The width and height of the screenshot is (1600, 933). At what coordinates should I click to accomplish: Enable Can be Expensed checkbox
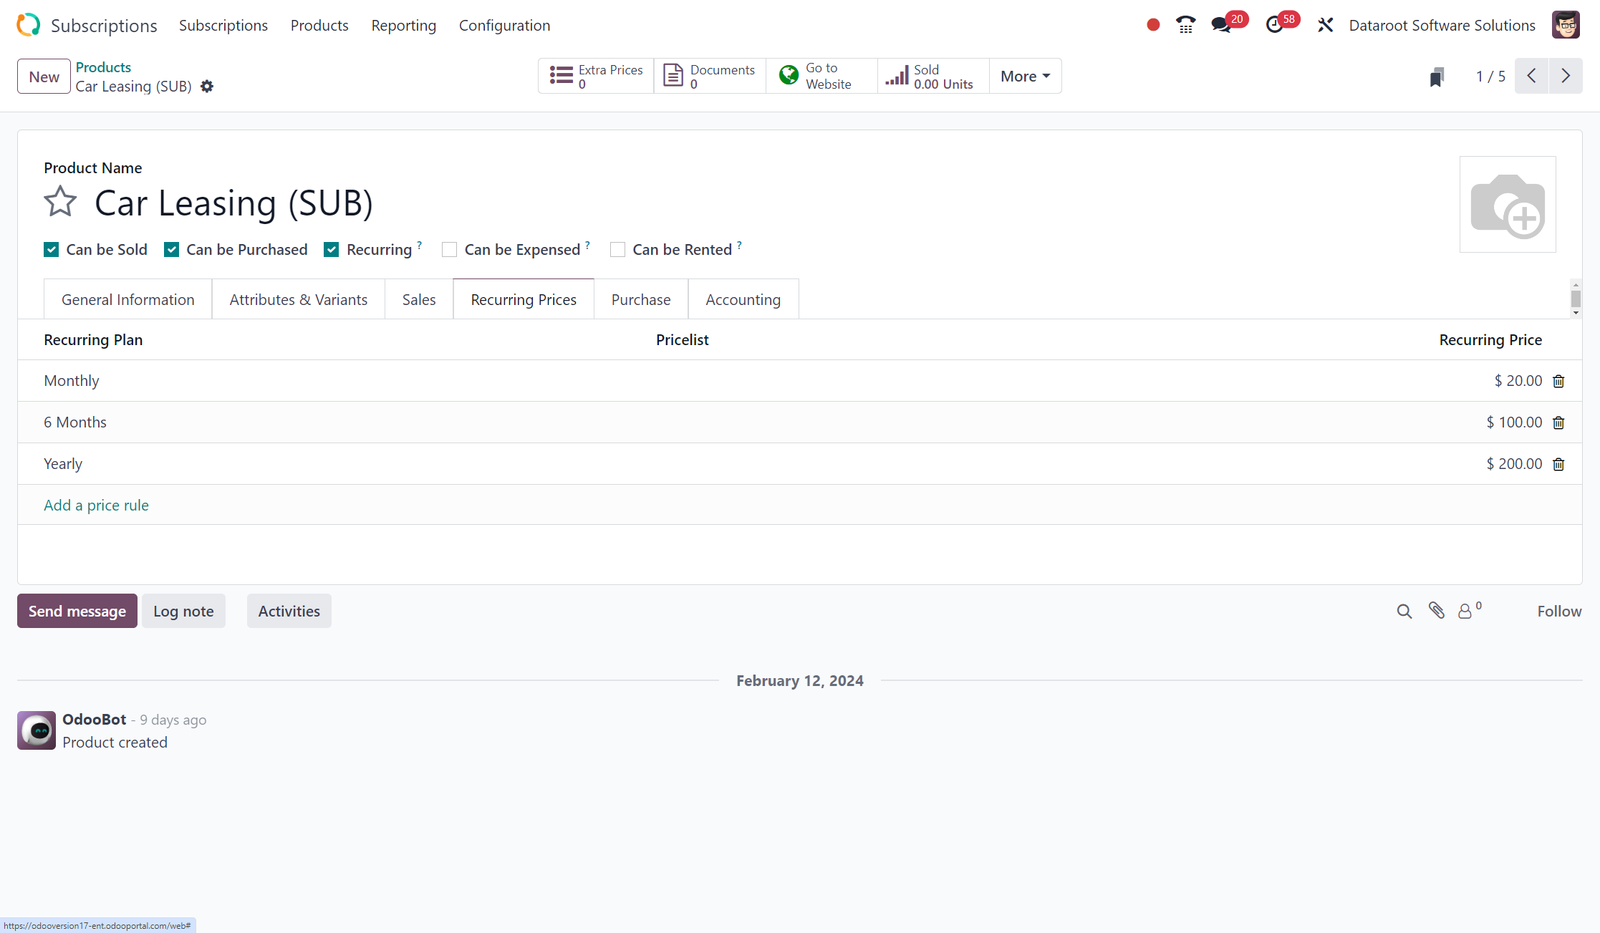click(449, 250)
